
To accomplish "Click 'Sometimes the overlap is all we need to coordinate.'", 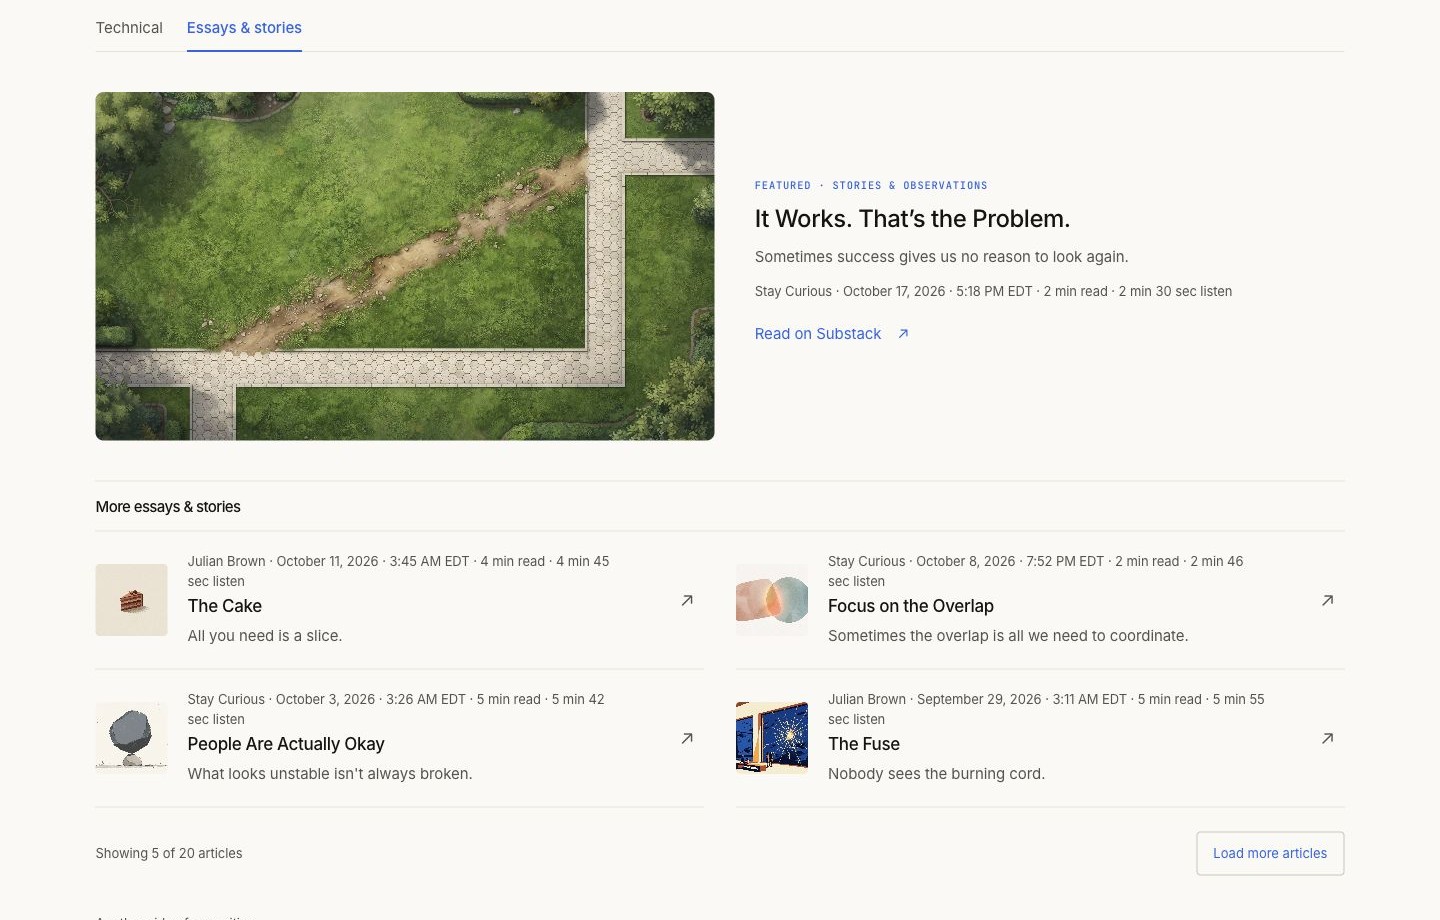I will pos(1008,636).
